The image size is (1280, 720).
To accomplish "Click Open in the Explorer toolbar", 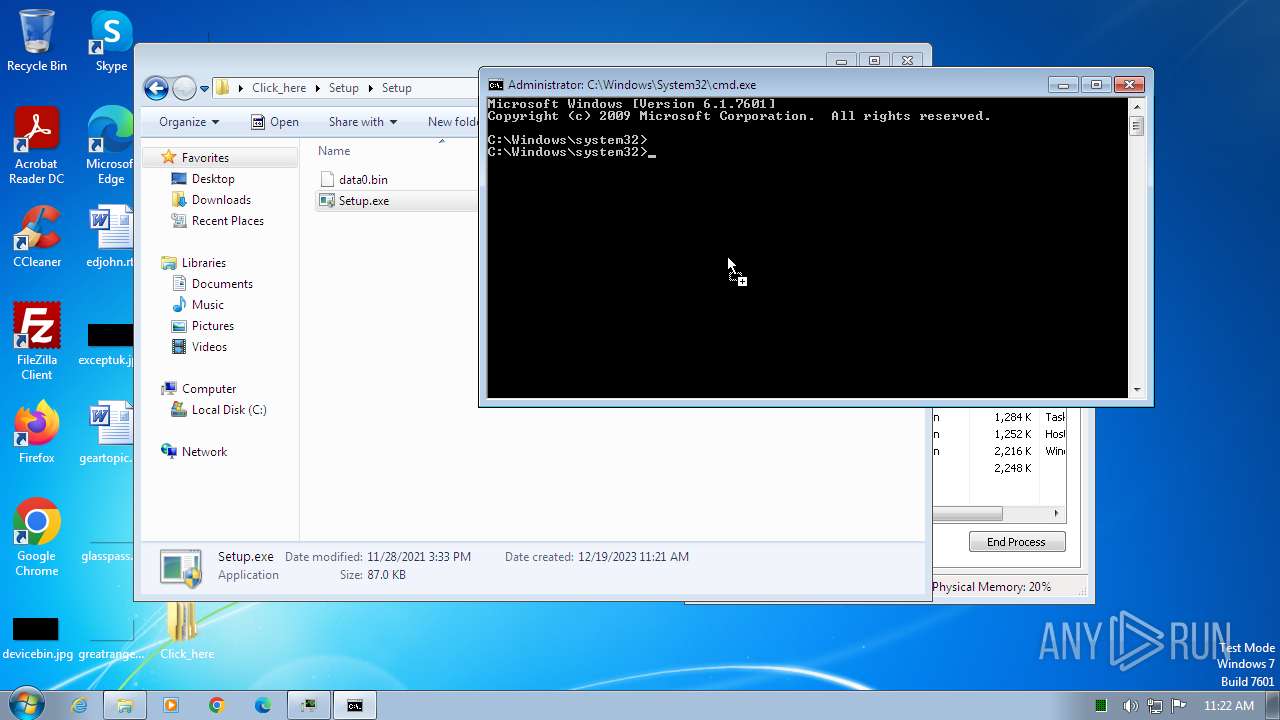I will click(x=275, y=122).
